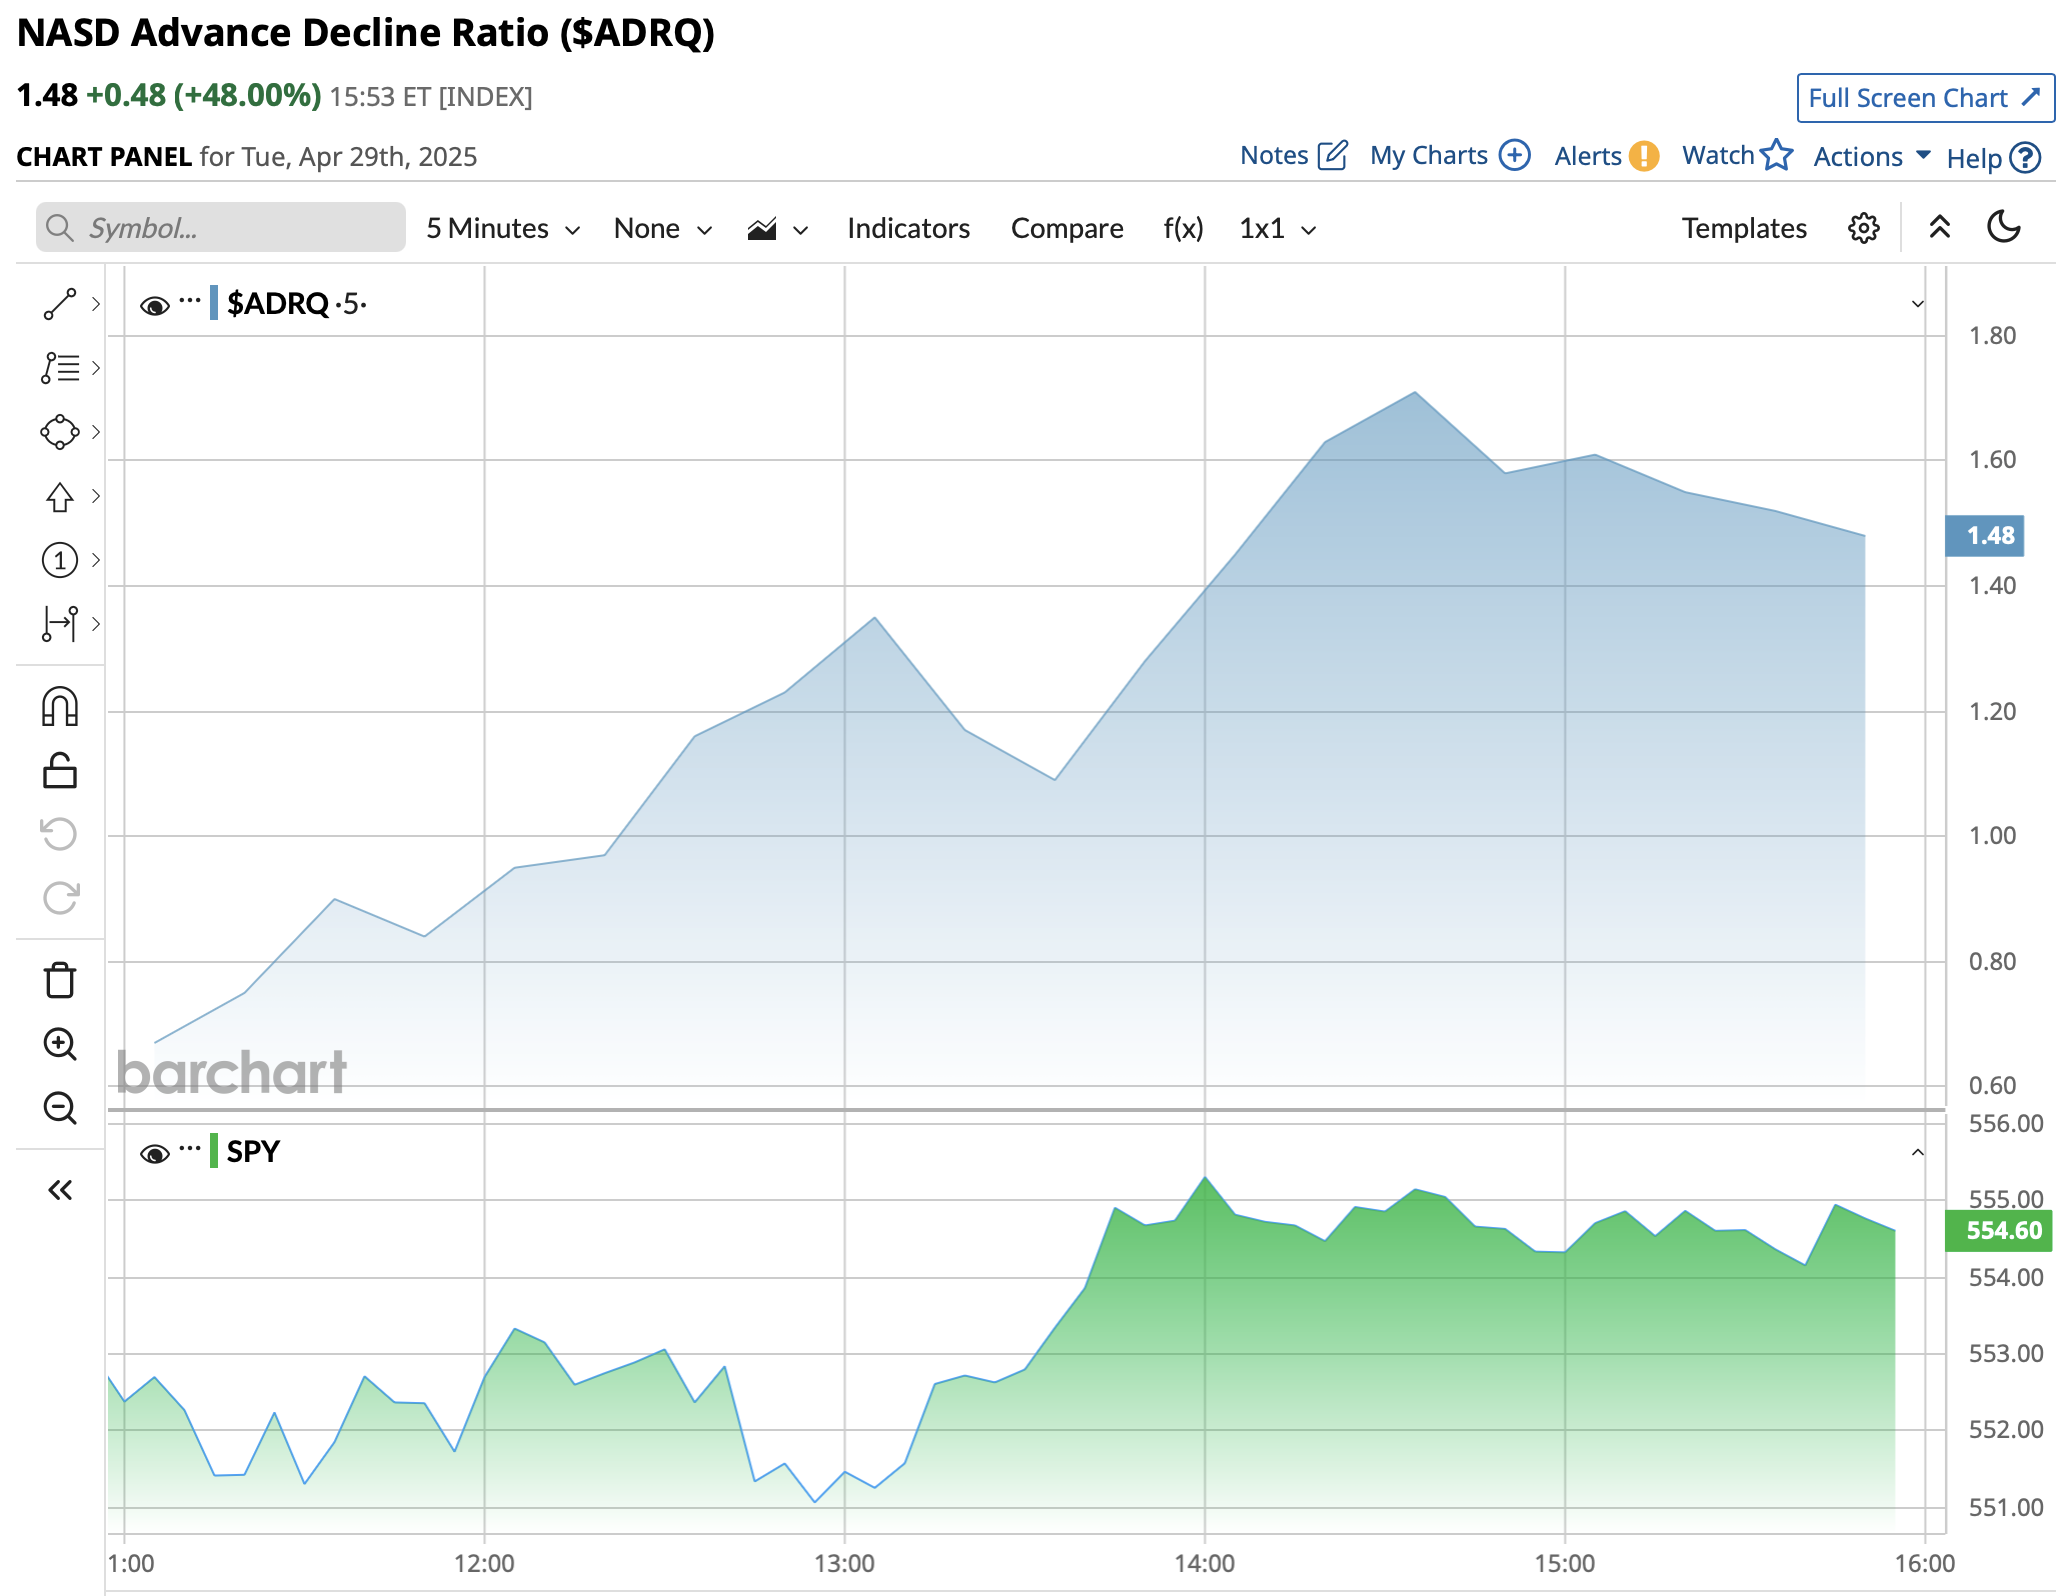Click the zoom in magnifier icon
The image size is (2058, 1596).
point(60,1044)
